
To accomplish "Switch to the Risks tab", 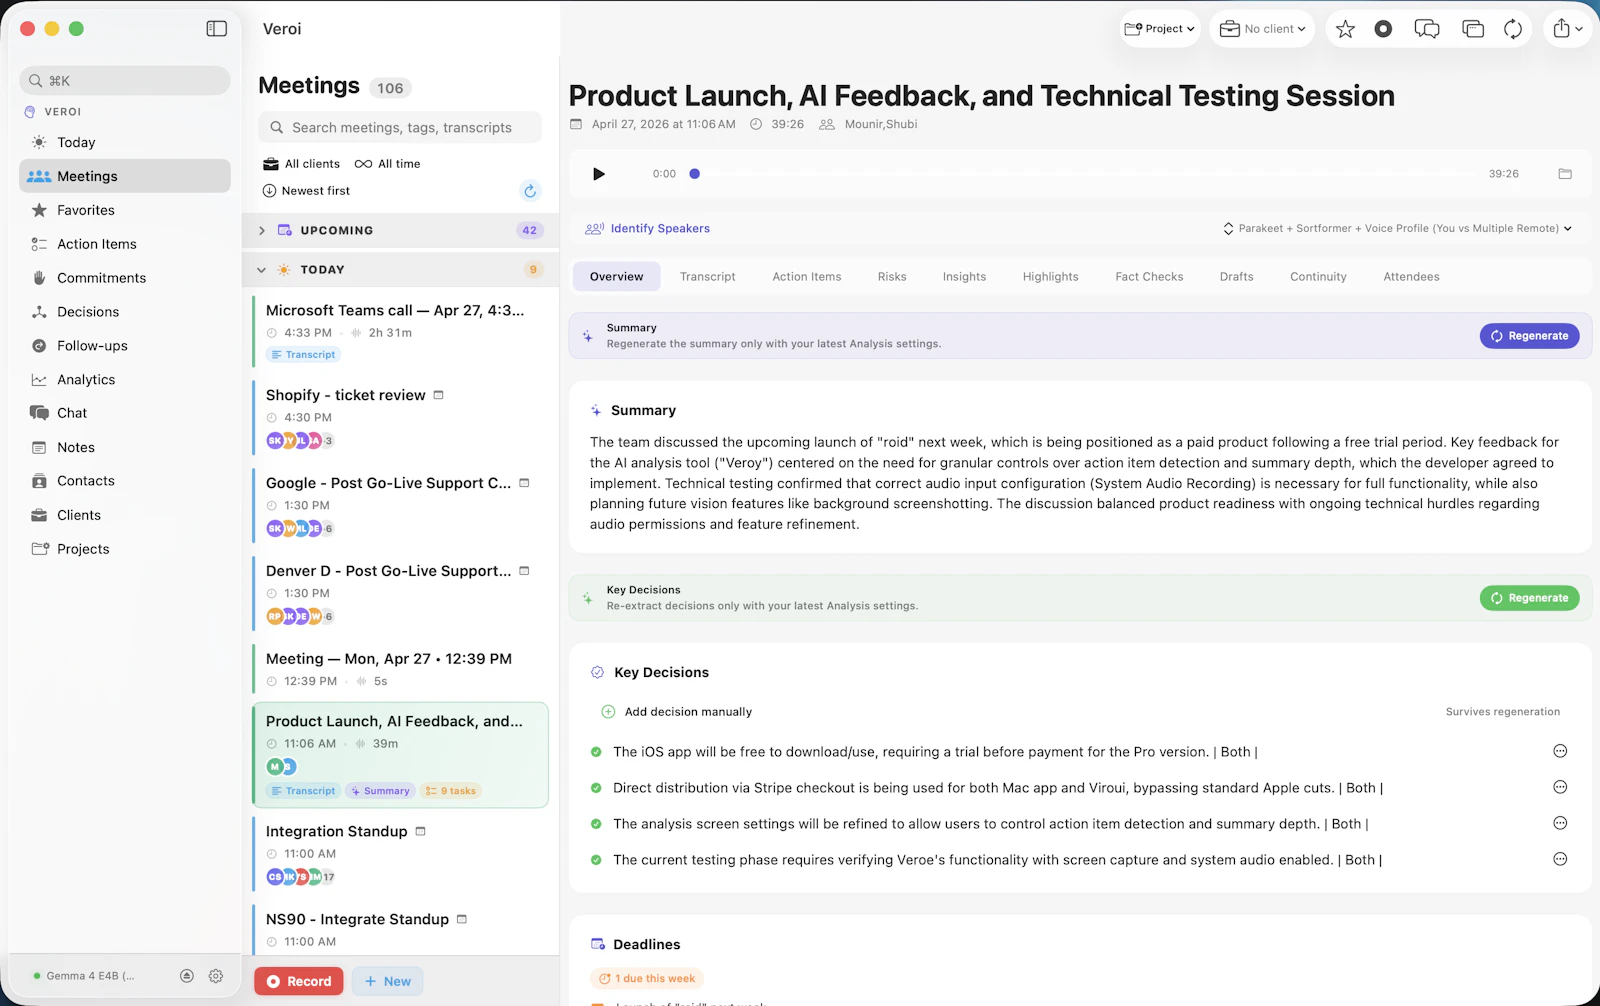I will tap(892, 277).
